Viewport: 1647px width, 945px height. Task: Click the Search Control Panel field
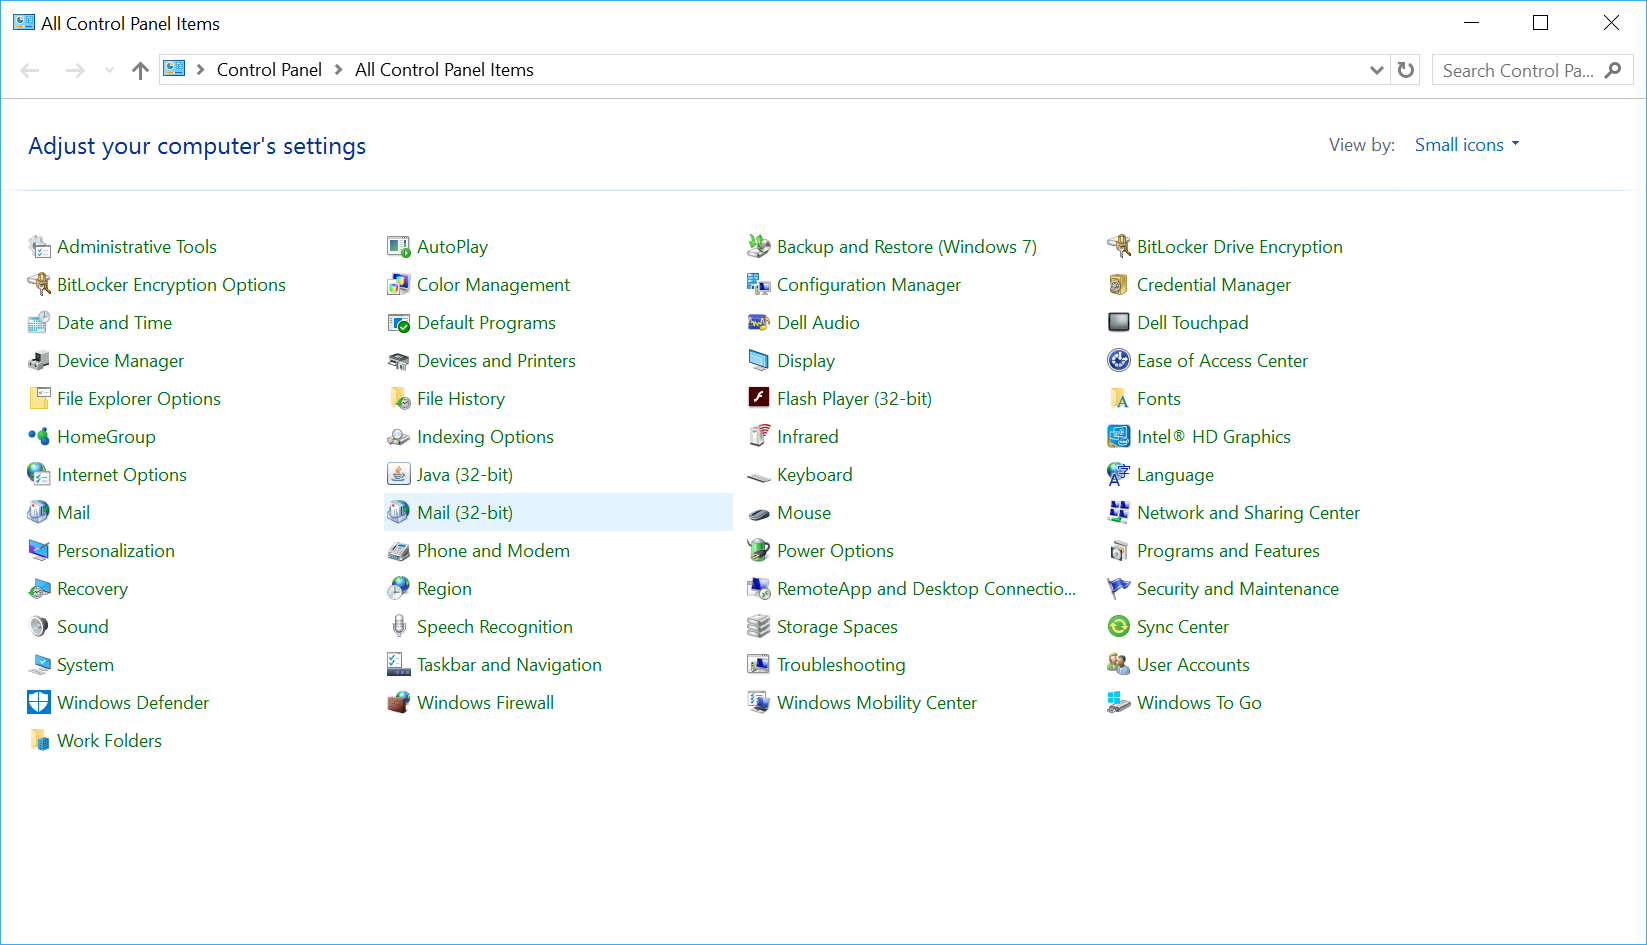click(1532, 70)
